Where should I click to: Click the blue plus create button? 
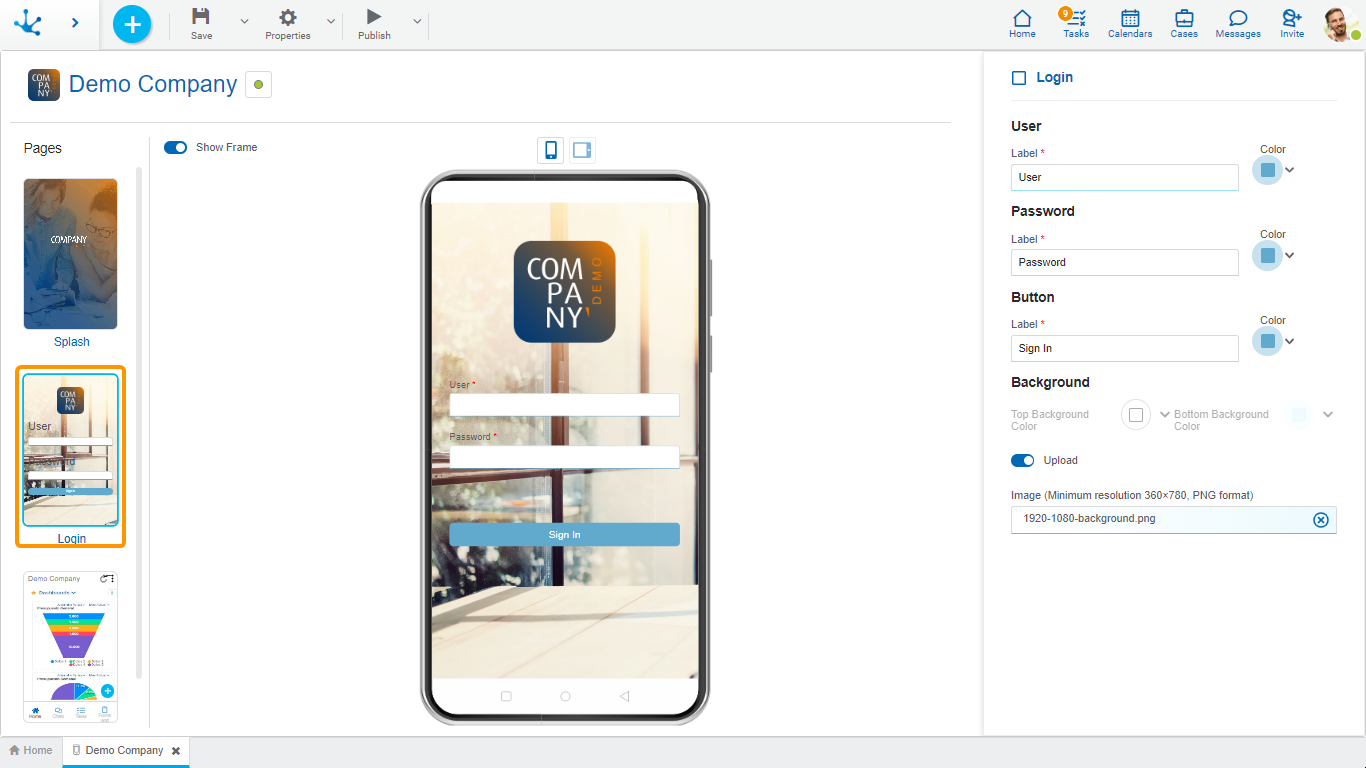132,24
